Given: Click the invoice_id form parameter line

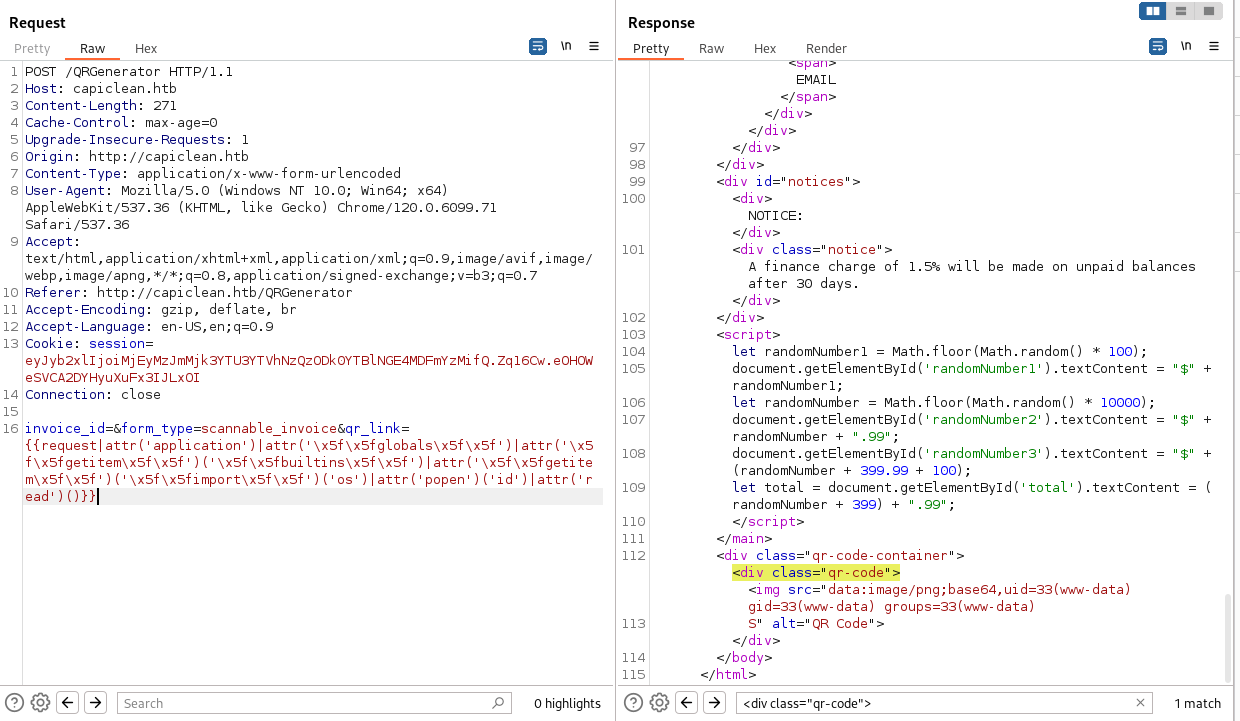Looking at the screenshot, I should [217, 429].
